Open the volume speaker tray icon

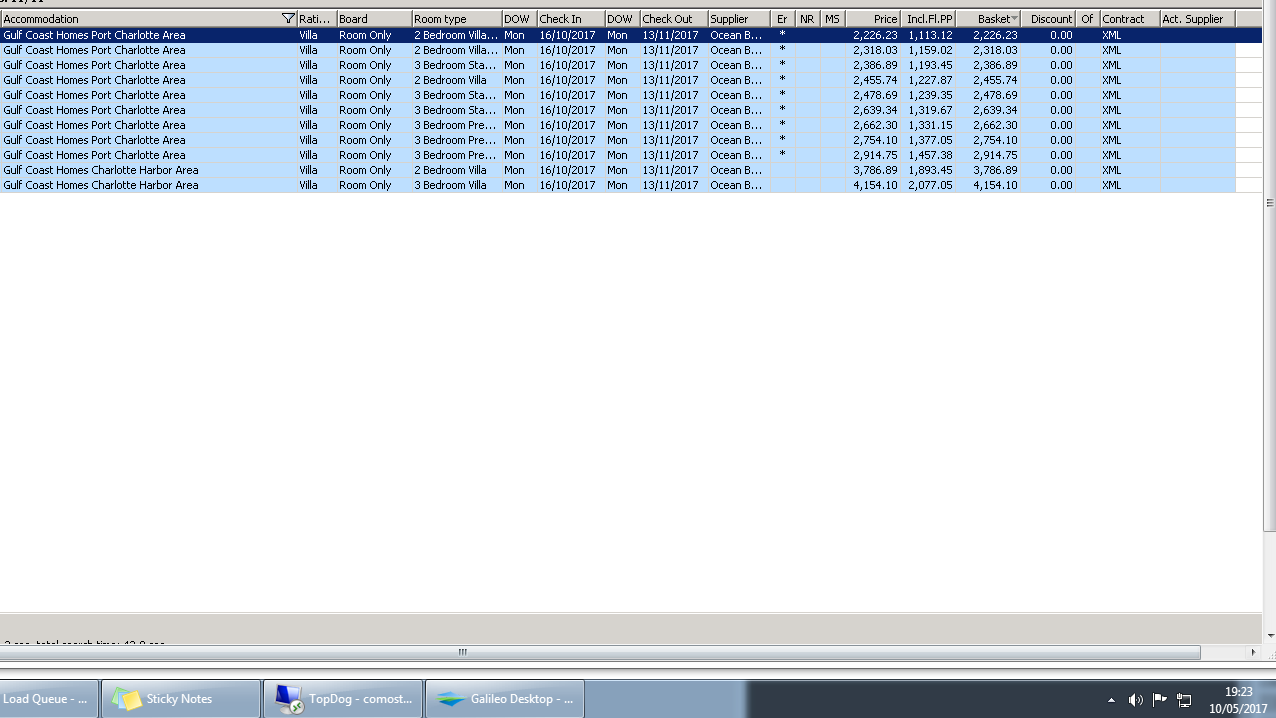[x=1135, y=700]
